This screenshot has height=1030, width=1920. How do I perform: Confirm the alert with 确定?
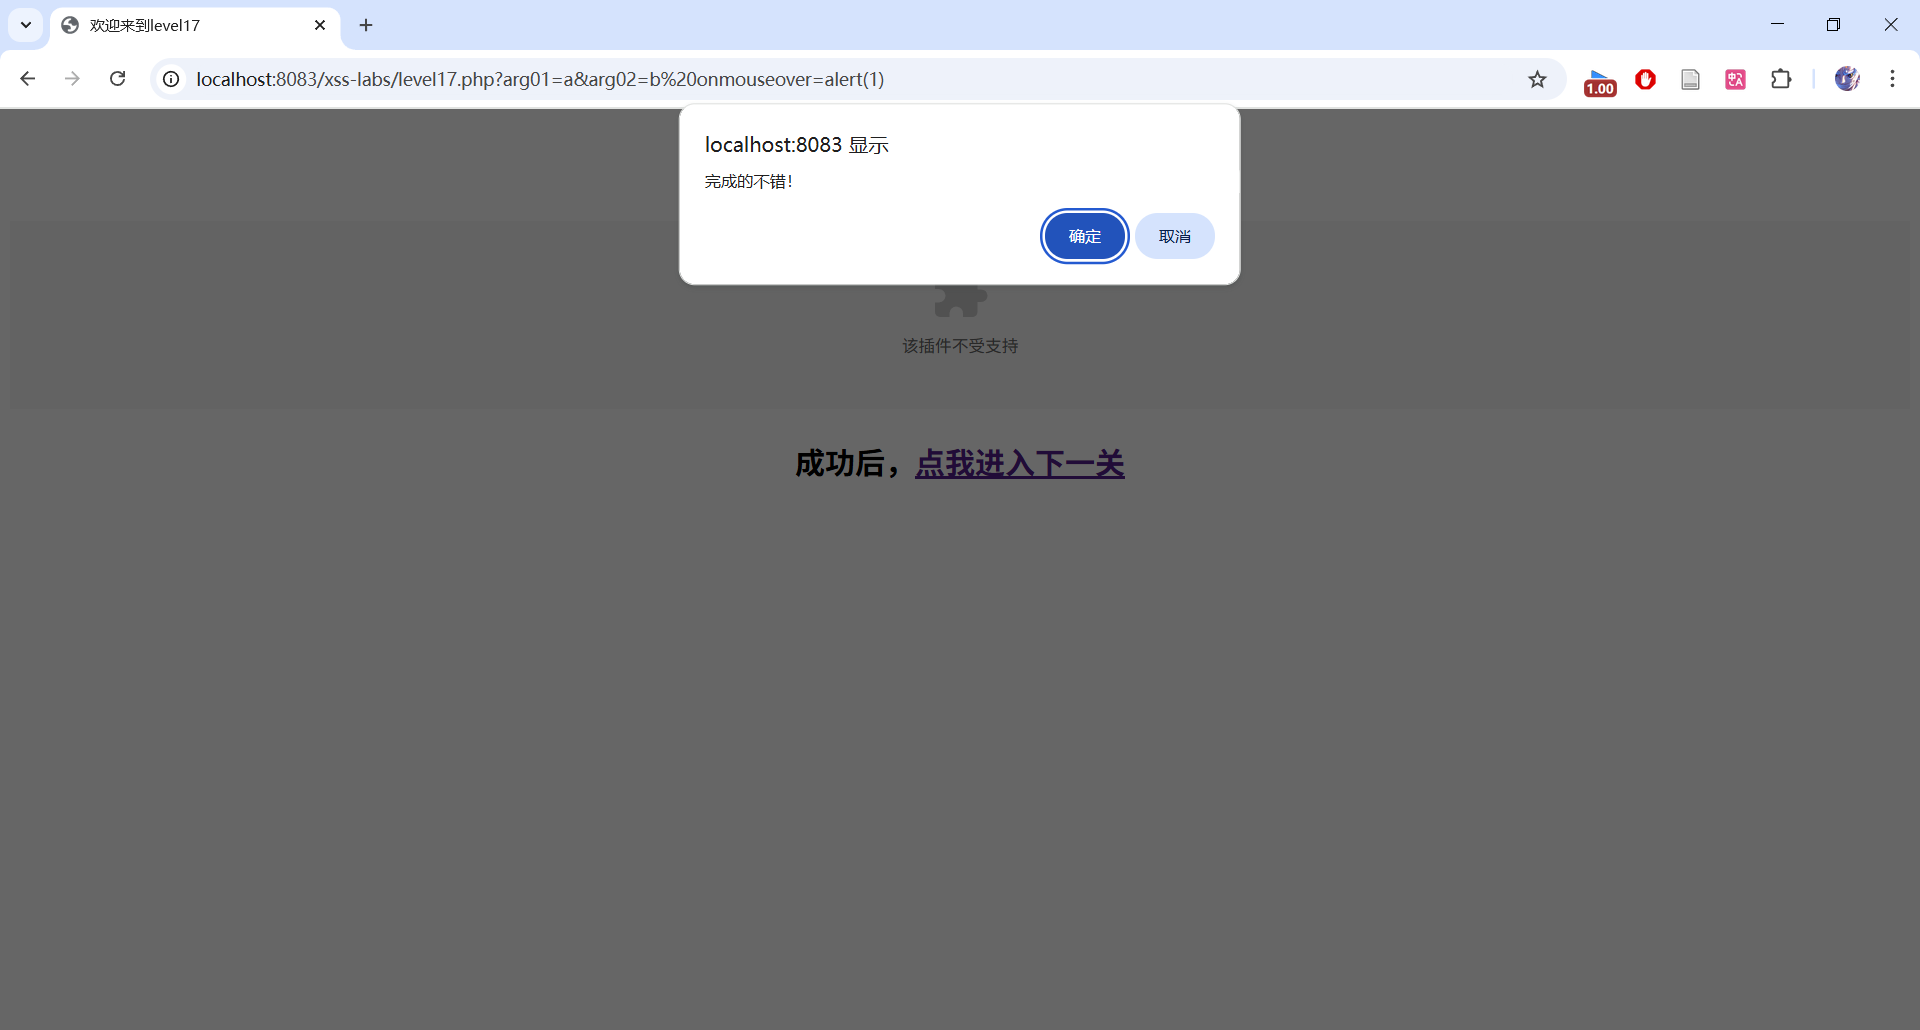pos(1084,236)
